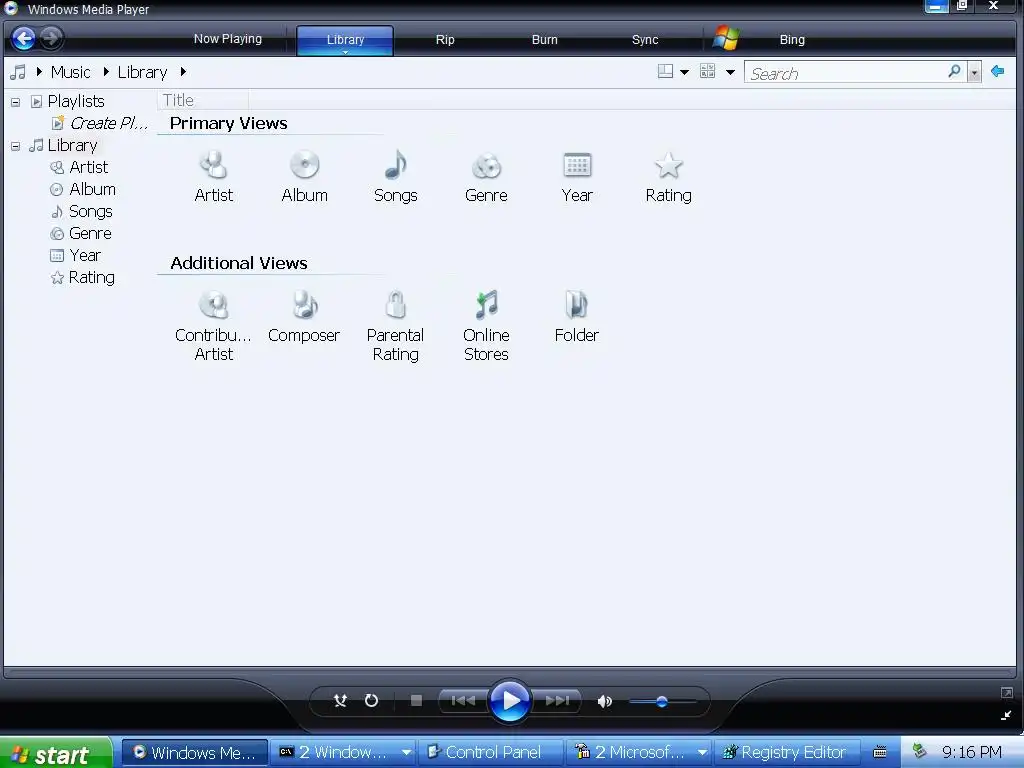The width and height of the screenshot is (1024, 768).
Task: Open the Windows Explorer taskbar group
Action: tap(343, 752)
